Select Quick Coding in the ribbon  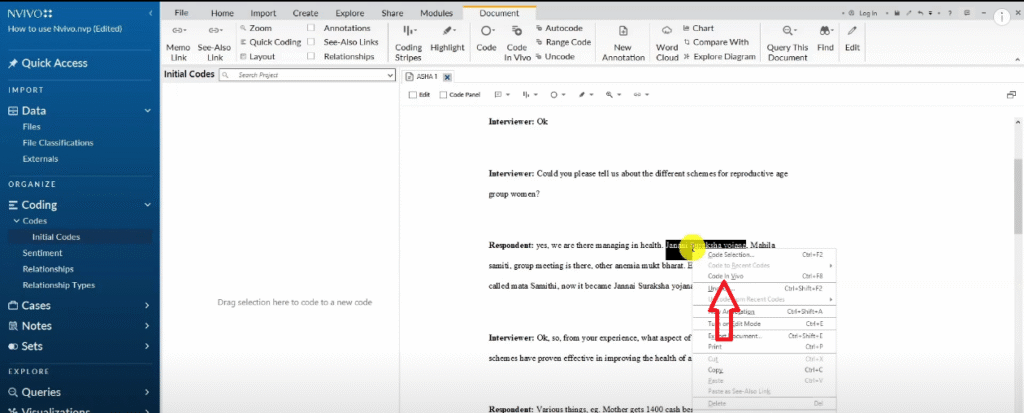270,42
